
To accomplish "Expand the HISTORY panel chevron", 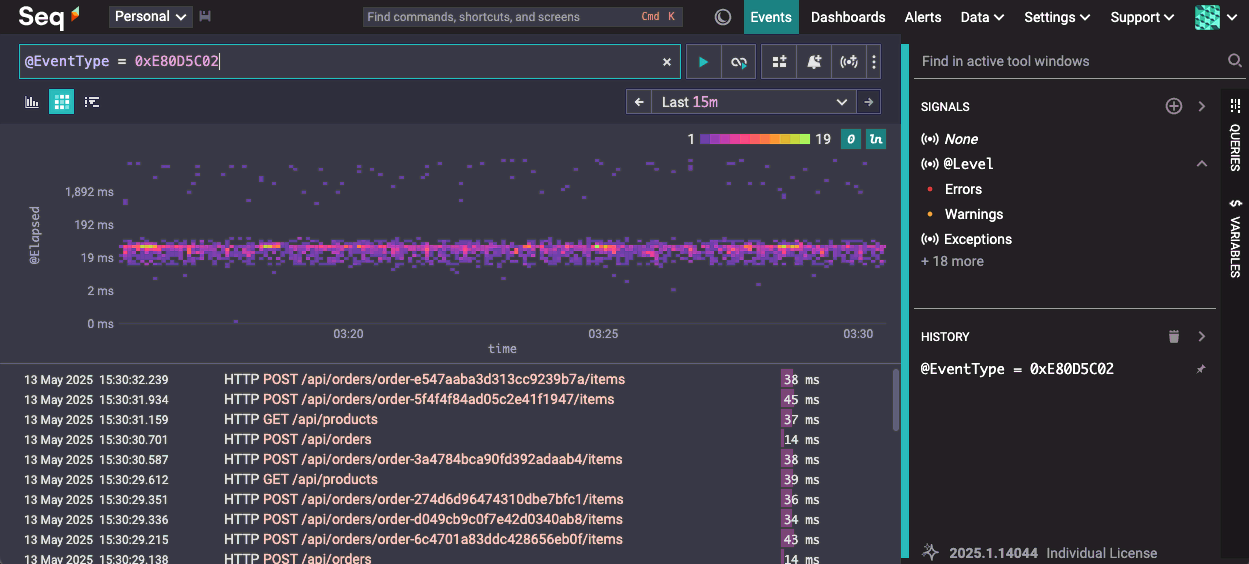I will [1202, 337].
